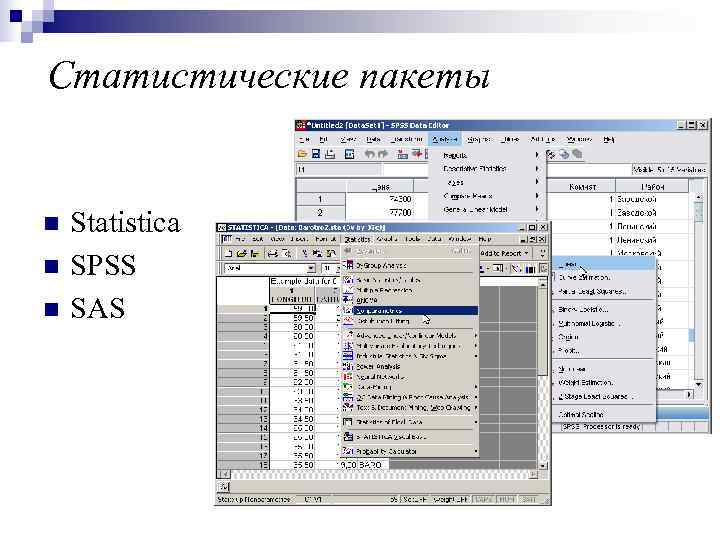Click the By Group Analysis menu icon
Viewport: 720px width, 540px height.
point(349,265)
